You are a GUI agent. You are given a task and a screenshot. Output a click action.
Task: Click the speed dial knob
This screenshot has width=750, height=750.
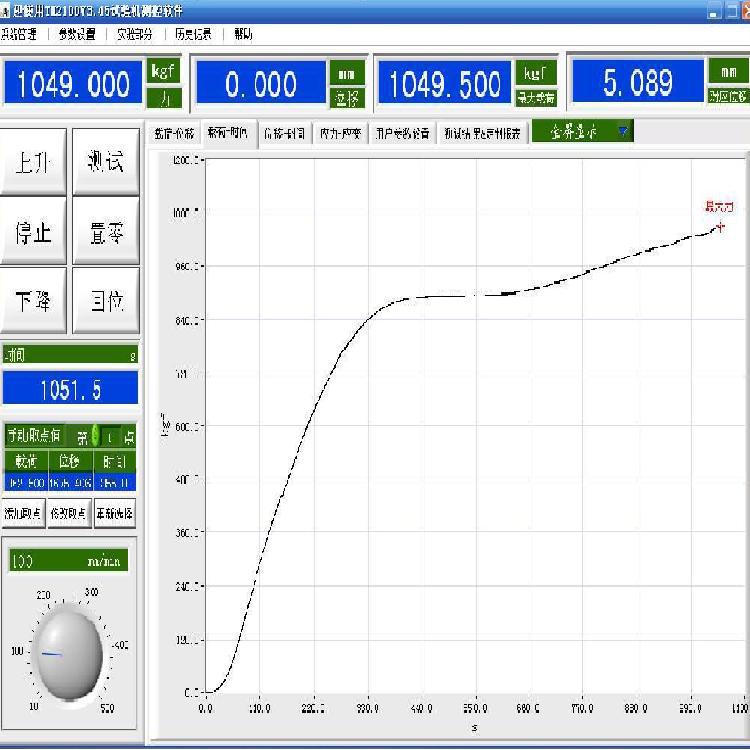68,654
